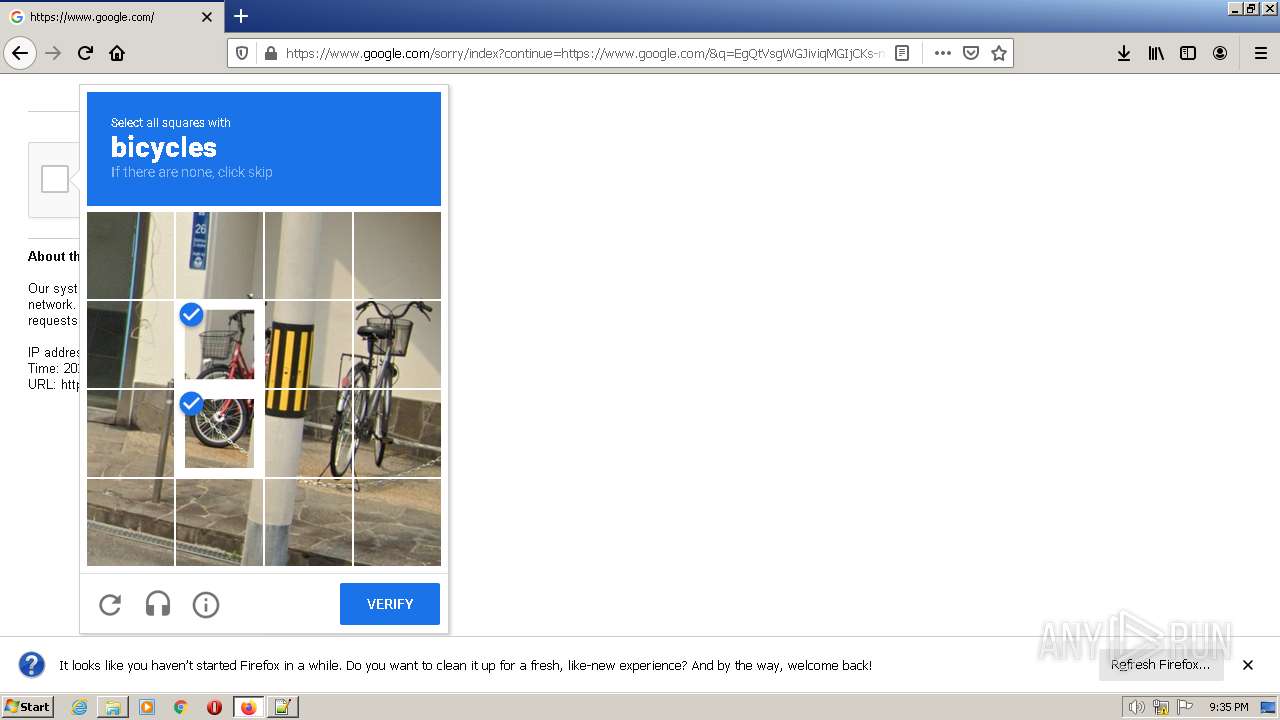The width and height of the screenshot is (1280, 720).
Task: Open volume control in system tray
Action: coord(1136,707)
